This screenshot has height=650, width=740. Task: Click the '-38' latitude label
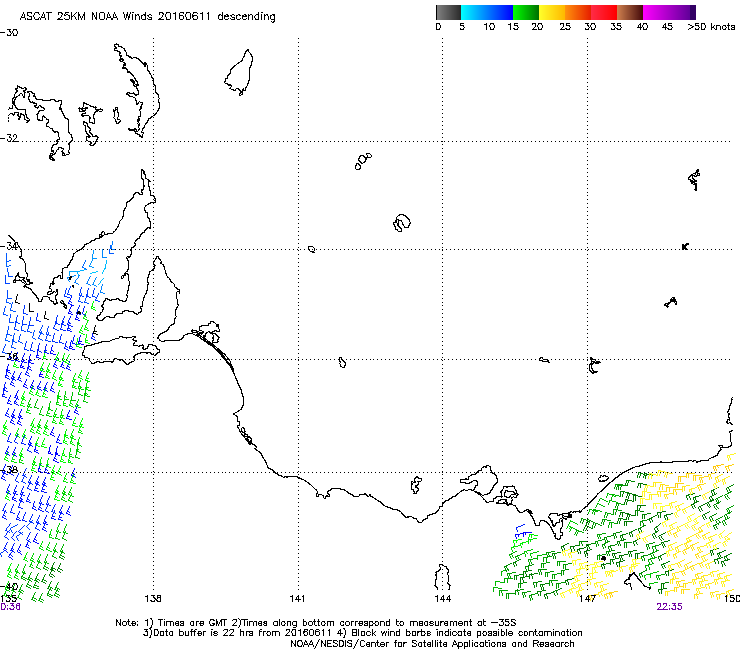pyautogui.click(x=9, y=470)
